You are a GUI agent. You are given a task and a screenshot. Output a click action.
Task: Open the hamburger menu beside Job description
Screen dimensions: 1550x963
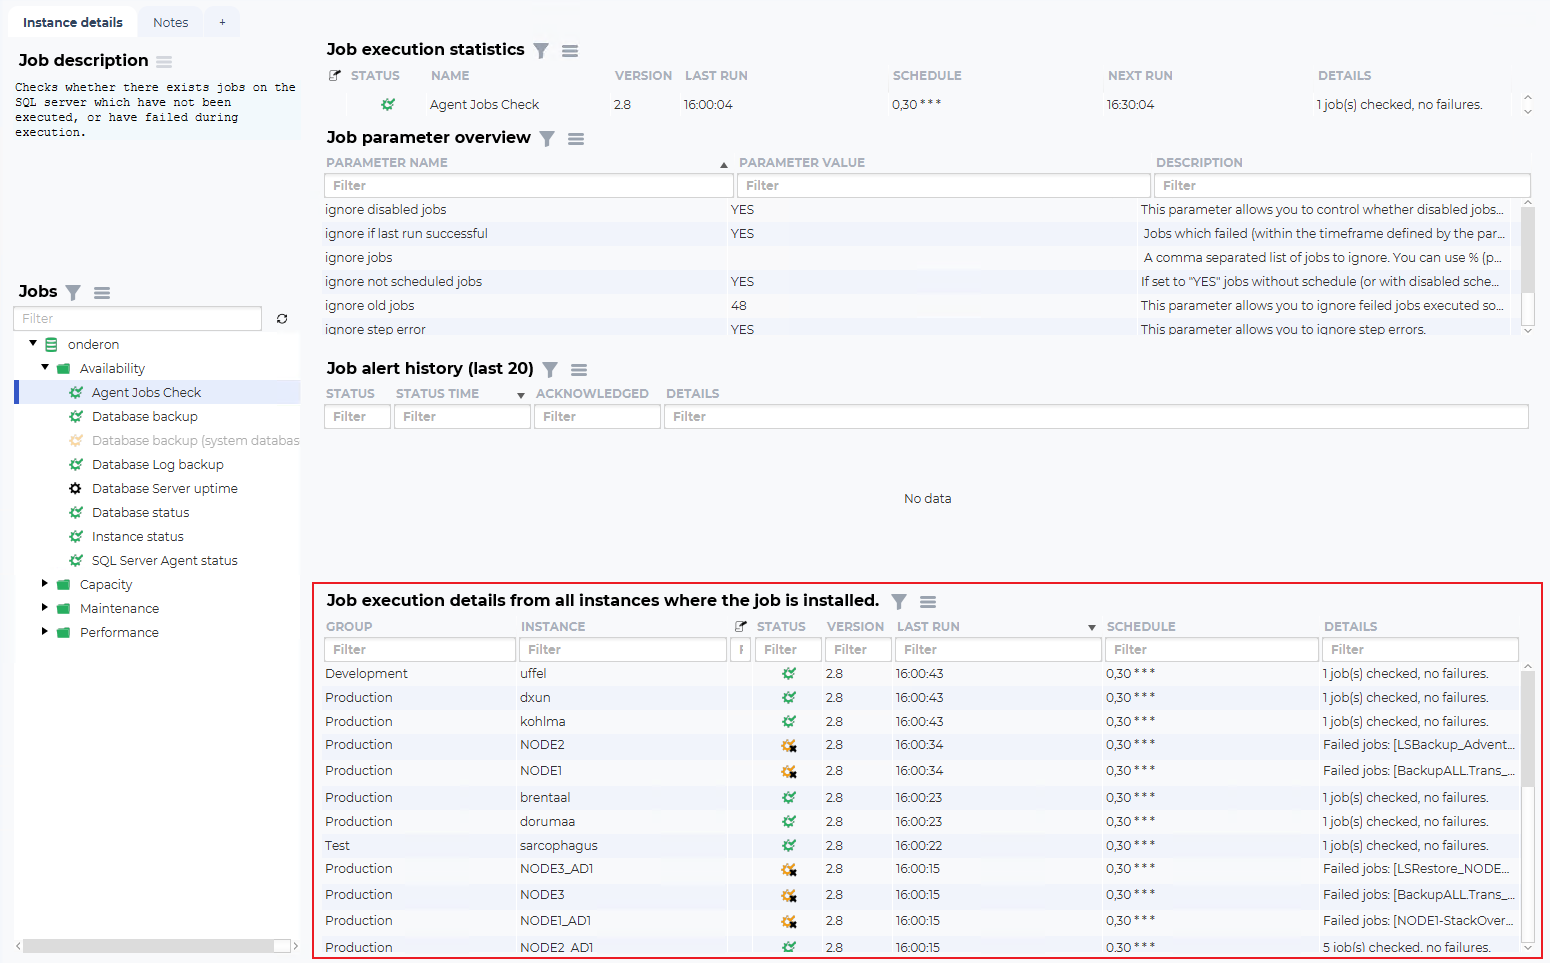click(x=164, y=62)
